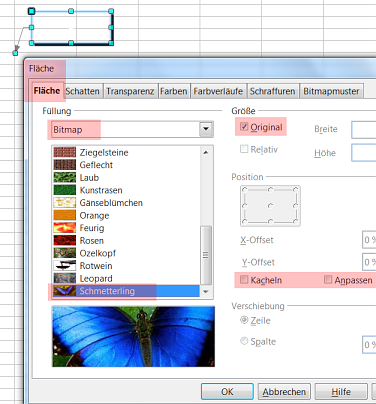
Task: Click scroll-down arrow of bitmap list
Action: [206, 291]
